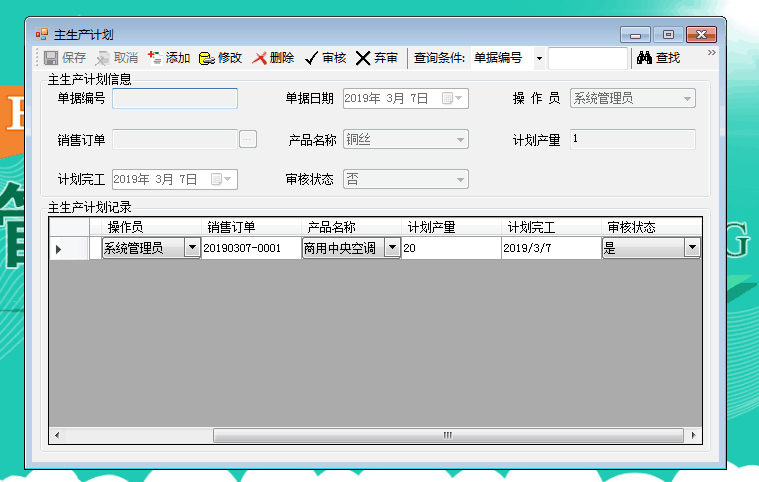The image size is (759, 482).
Task: Delete the record using 删除
Action: (x=273, y=58)
